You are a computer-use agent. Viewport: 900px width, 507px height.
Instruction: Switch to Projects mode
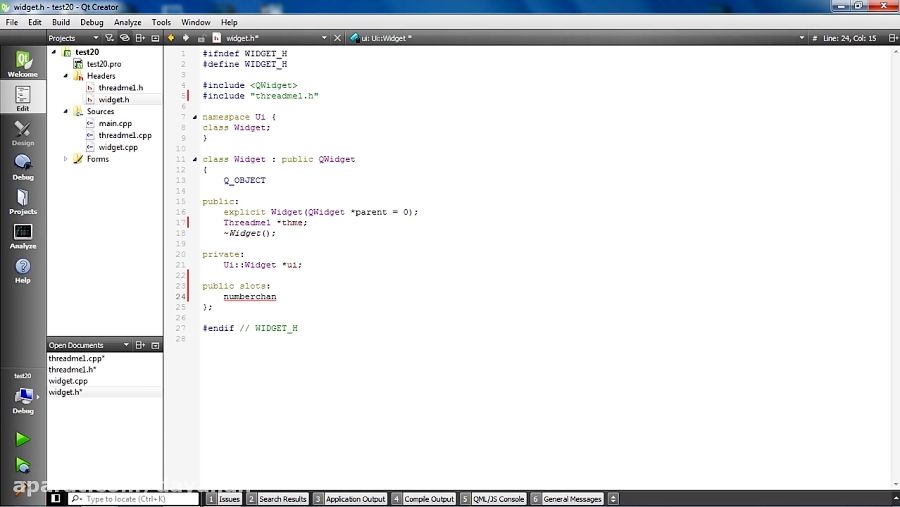(22, 201)
